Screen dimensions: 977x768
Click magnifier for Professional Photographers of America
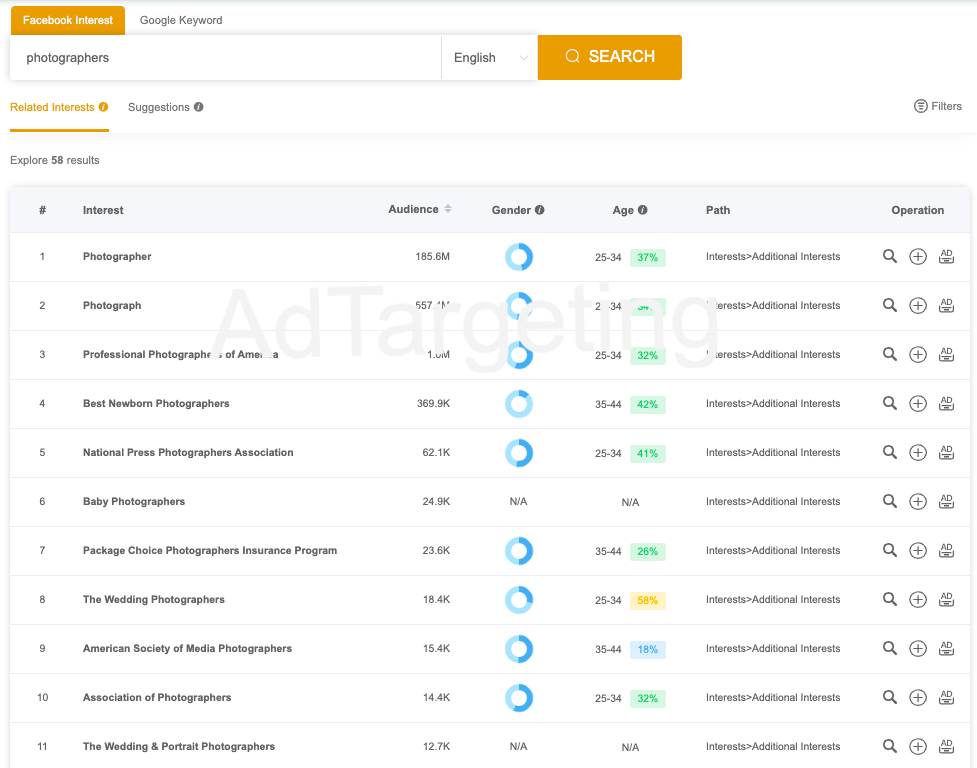click(x=890, y=354)
